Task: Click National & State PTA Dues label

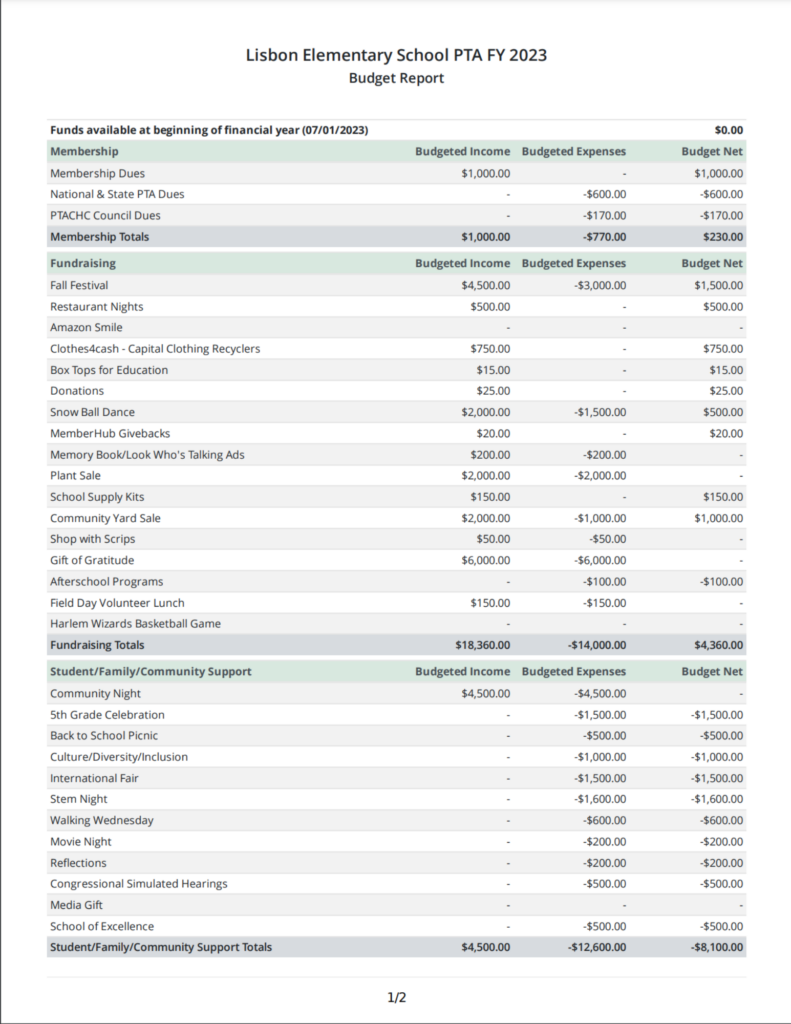Action: coord(117,194)
